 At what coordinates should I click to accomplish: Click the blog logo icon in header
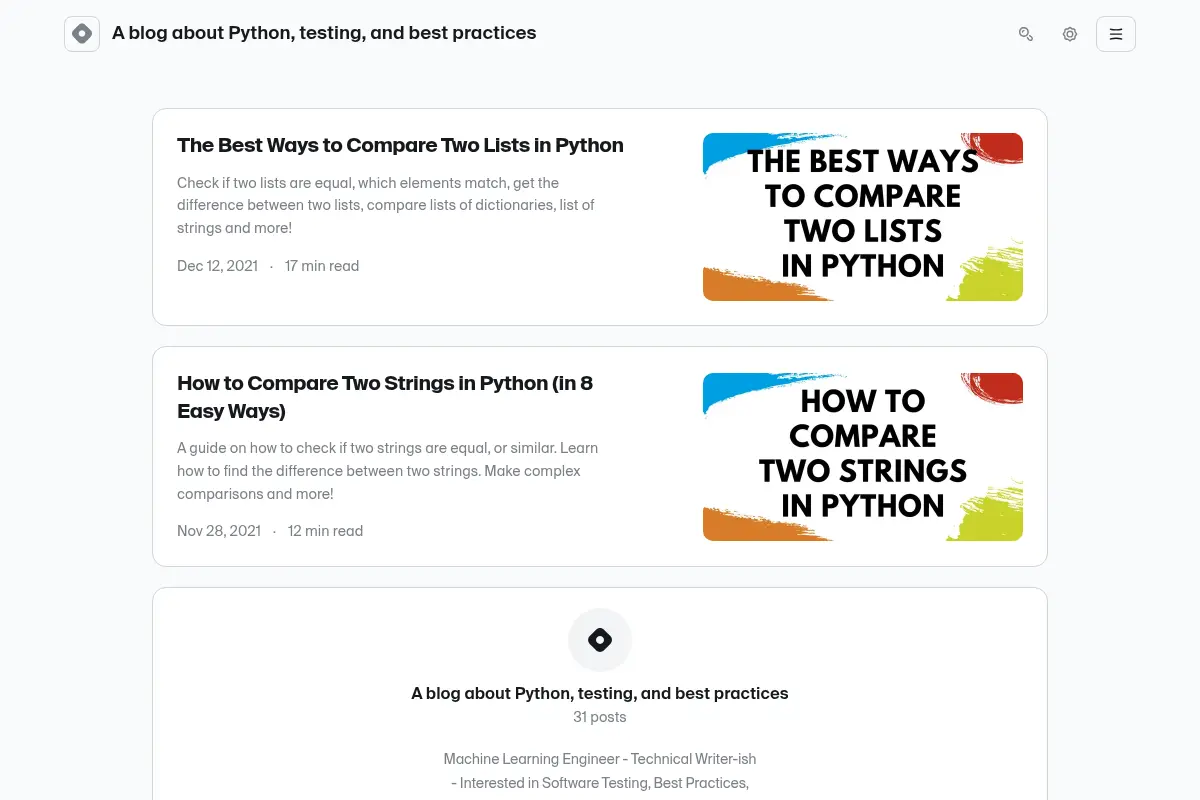82,34
